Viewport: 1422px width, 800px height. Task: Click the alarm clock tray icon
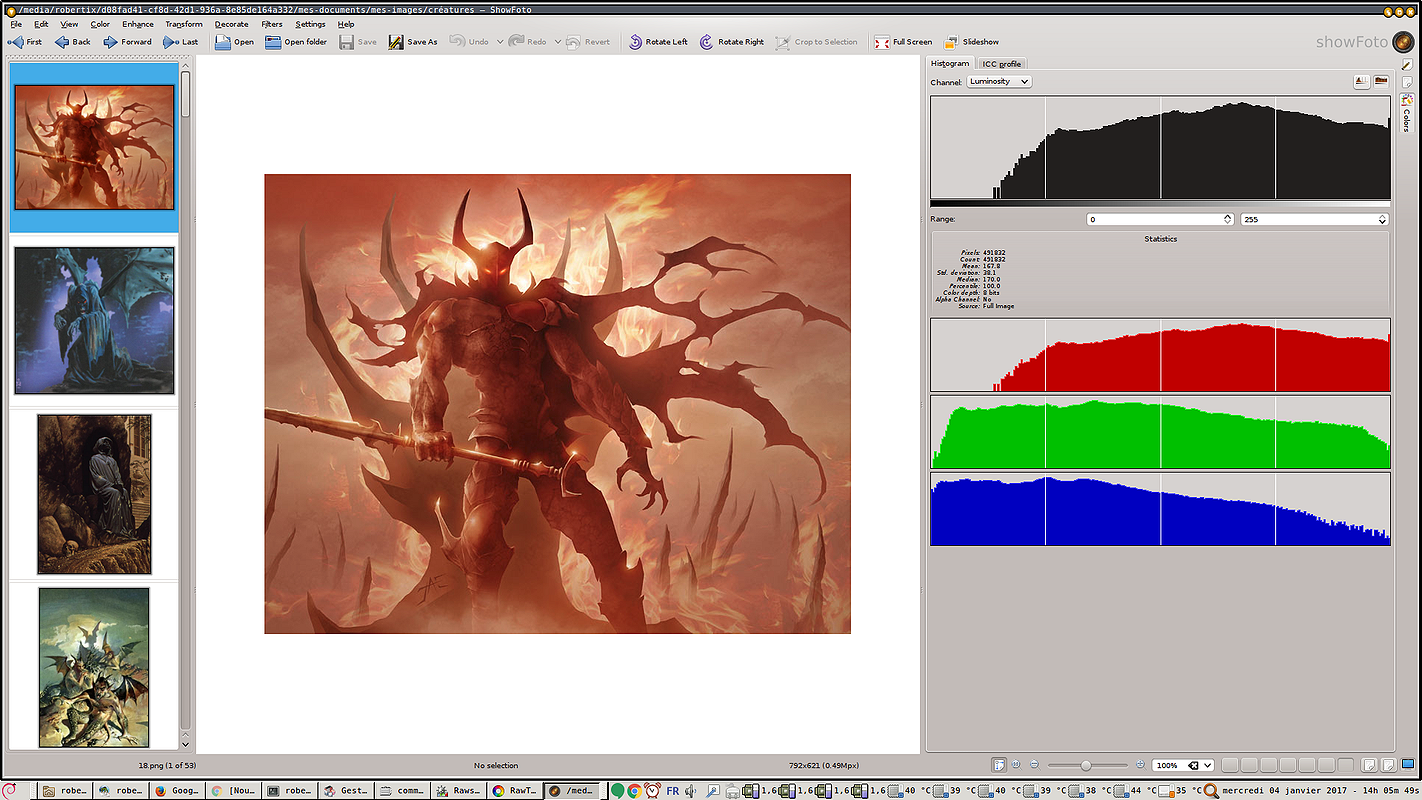click(652, 790)
